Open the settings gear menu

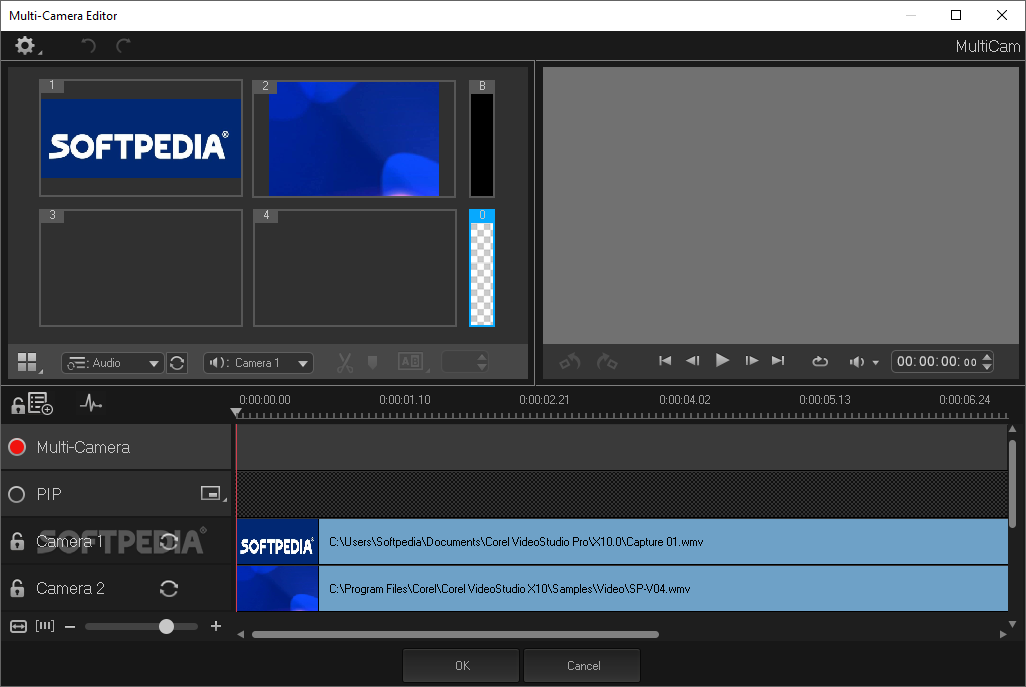pos(26,46)
